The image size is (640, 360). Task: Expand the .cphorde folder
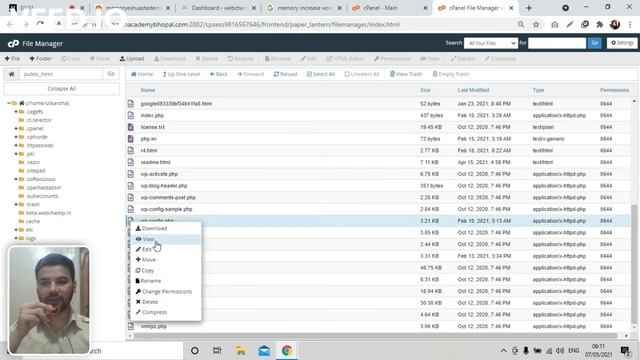(16, 137)
